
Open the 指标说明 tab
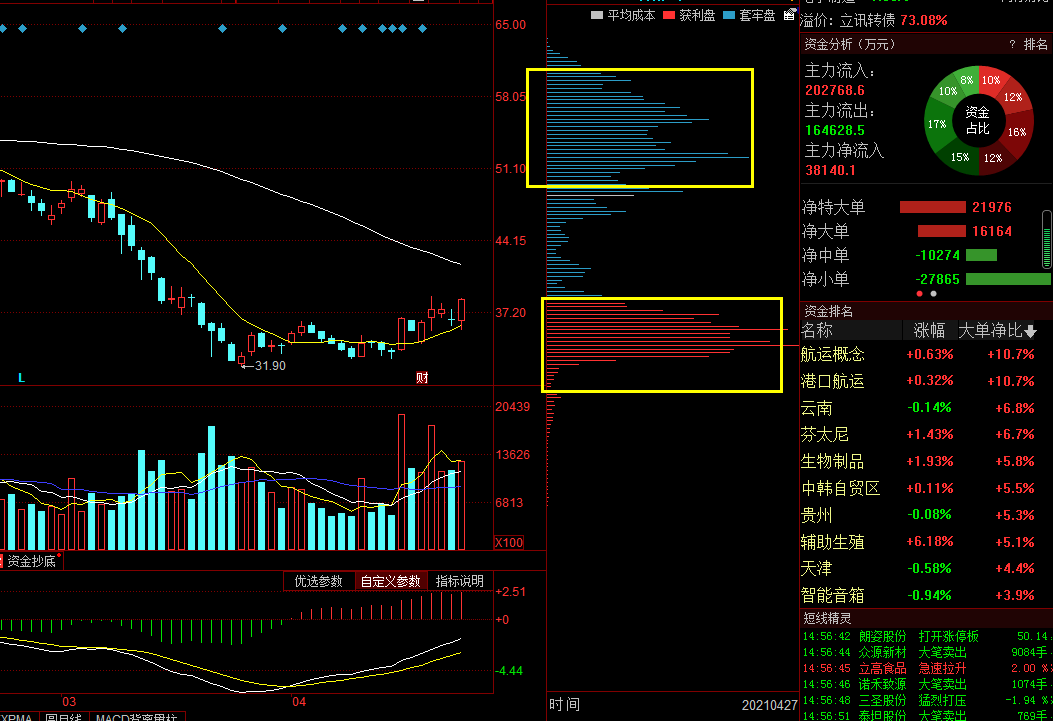[x=460, y=581]
